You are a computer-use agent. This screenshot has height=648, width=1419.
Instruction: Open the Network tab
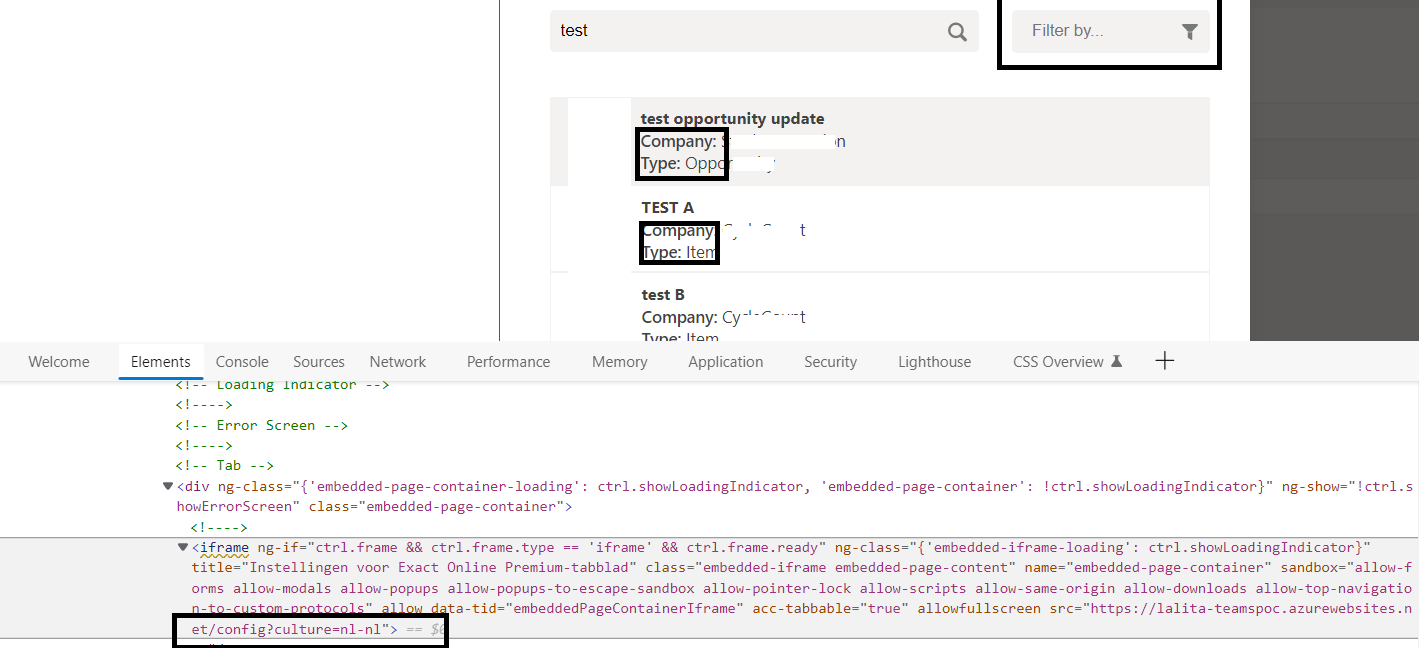(x=398, y=362)
